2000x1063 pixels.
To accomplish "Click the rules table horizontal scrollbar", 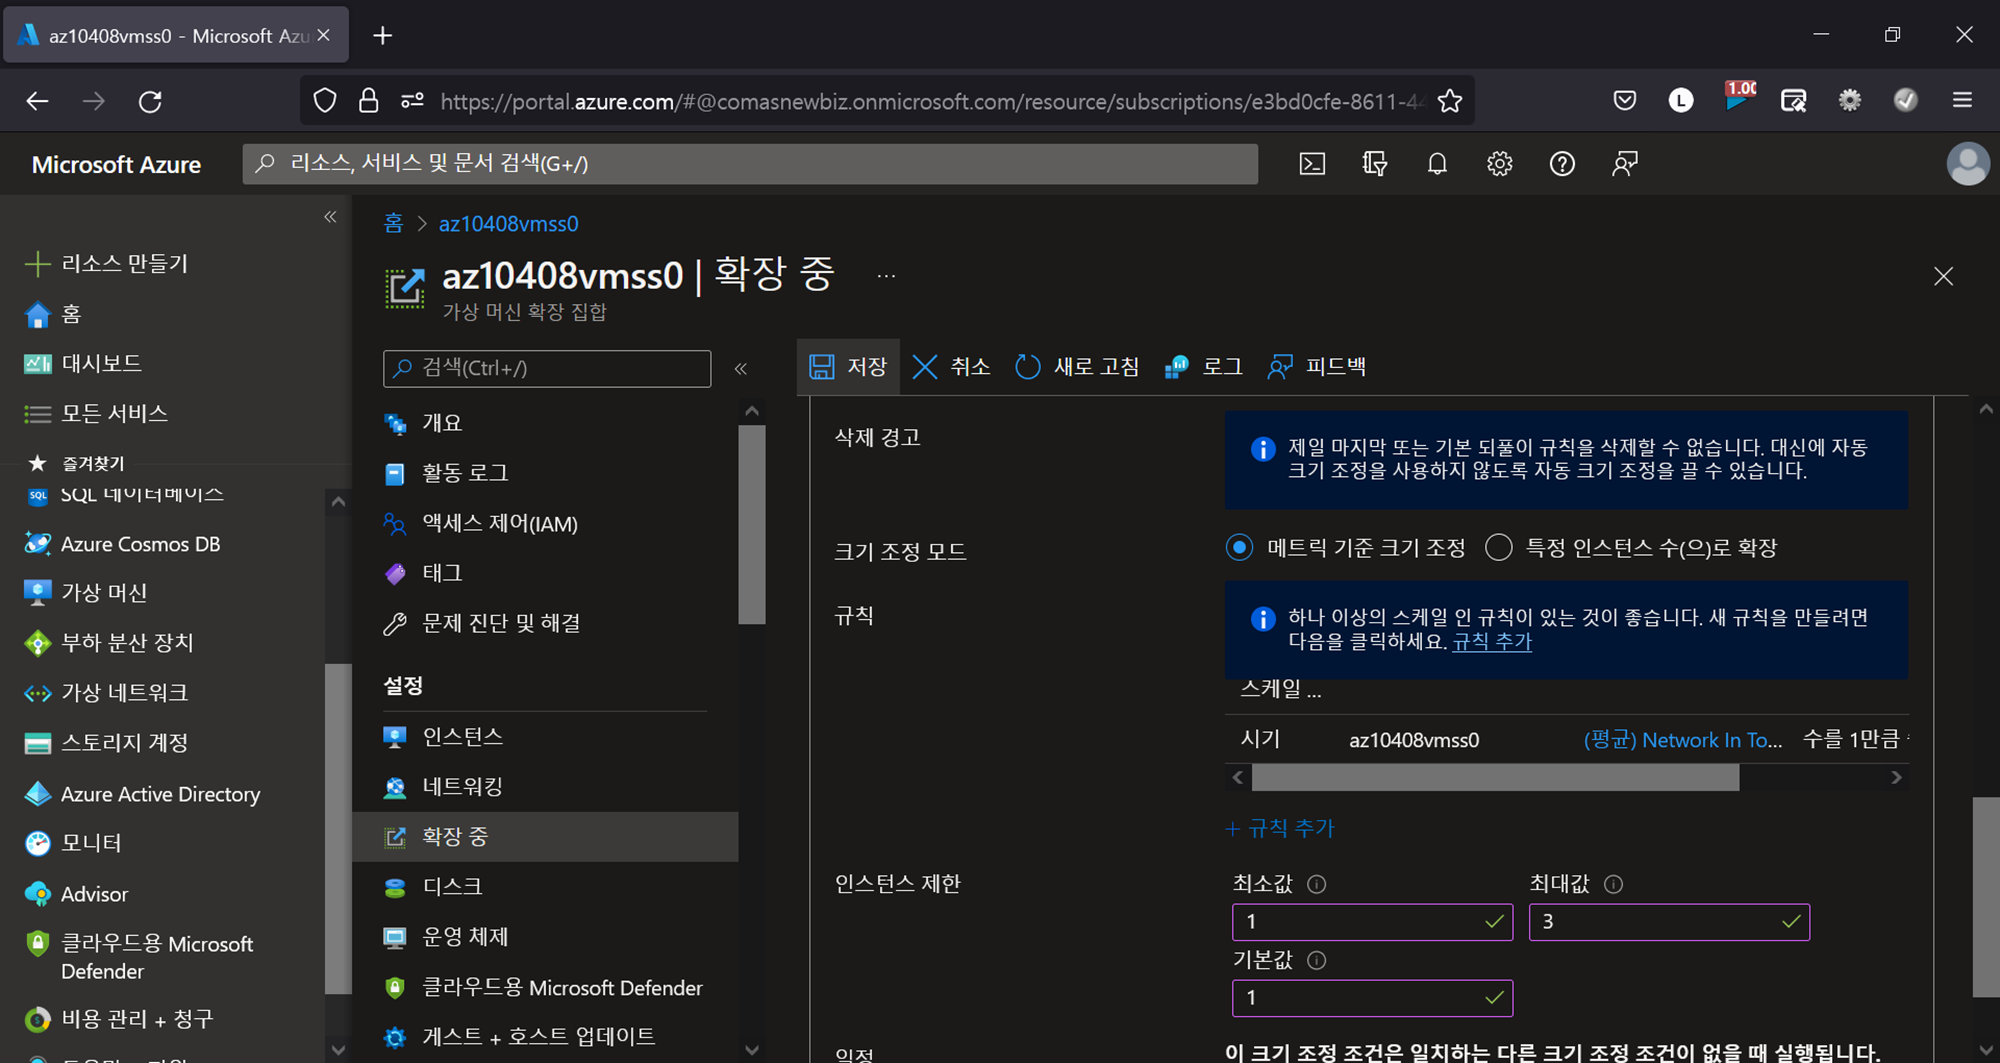I will [x=1495, y=777].
